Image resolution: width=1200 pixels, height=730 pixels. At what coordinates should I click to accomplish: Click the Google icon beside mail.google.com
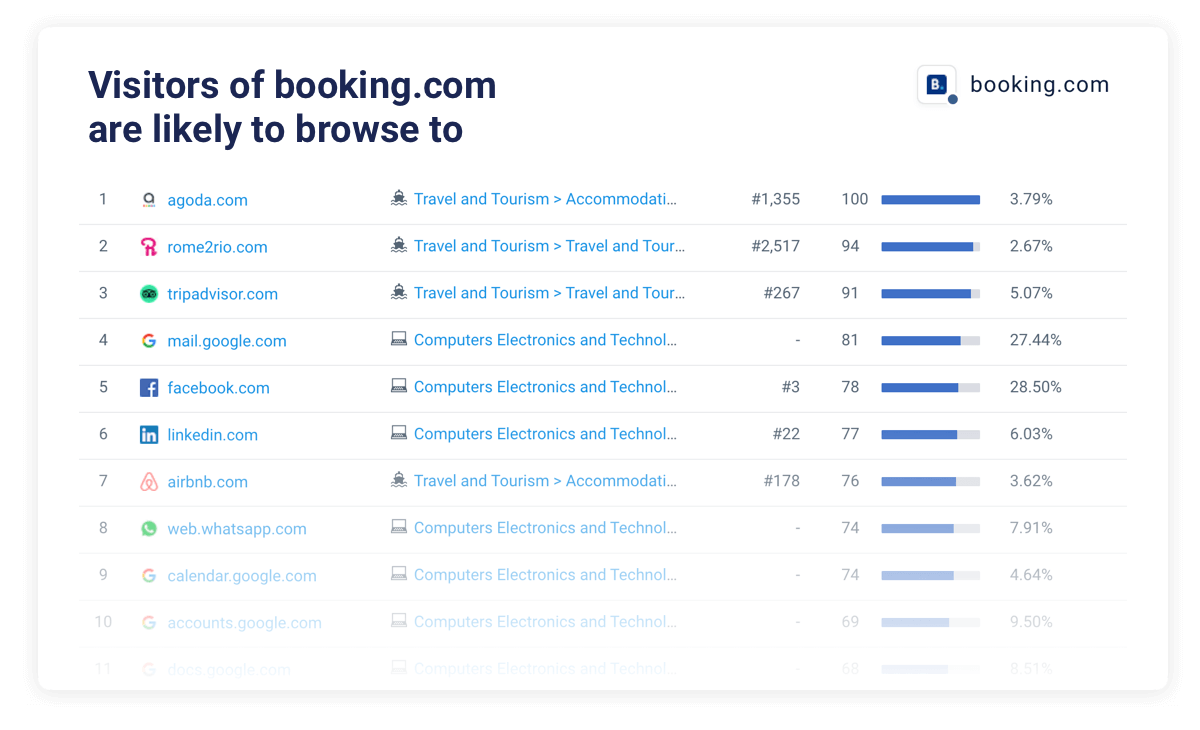tap(149, 341)
